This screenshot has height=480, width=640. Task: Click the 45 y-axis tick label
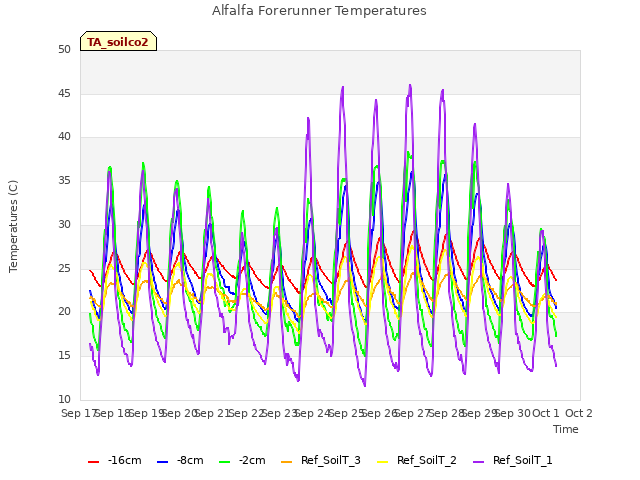(x=64, y=93)
